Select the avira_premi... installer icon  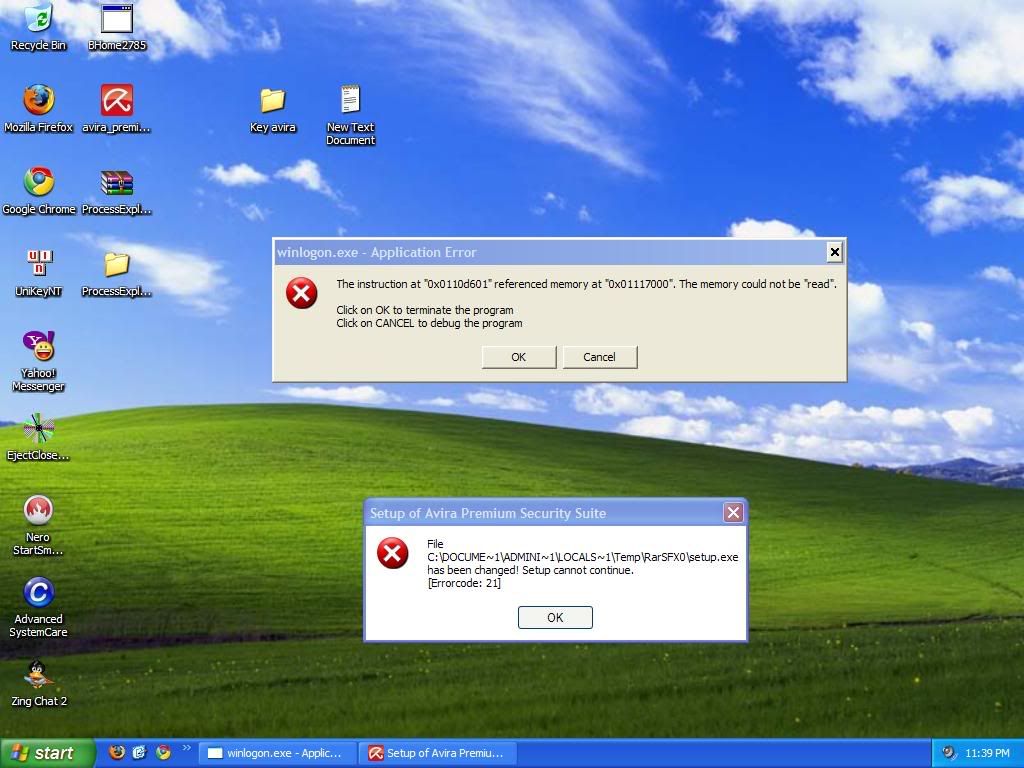tap(117, 108)
